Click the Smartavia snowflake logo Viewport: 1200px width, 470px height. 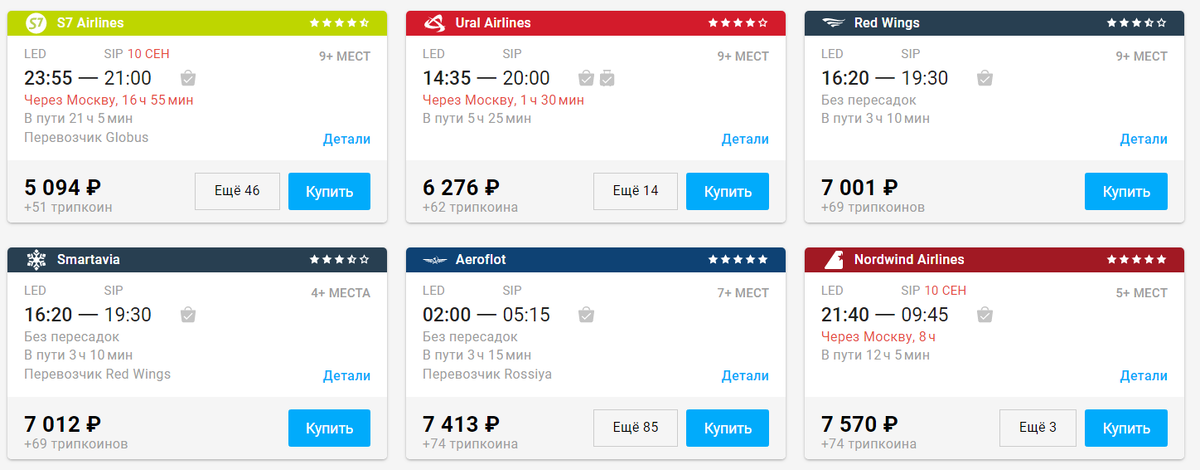[36, 260]
